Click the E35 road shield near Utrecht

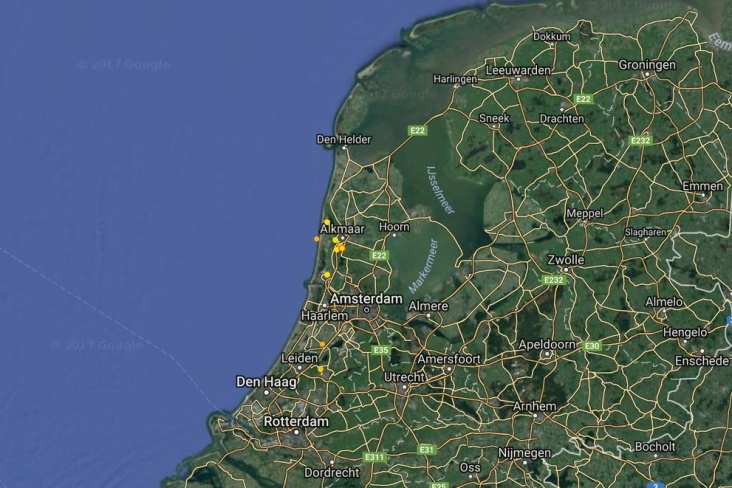381,350
